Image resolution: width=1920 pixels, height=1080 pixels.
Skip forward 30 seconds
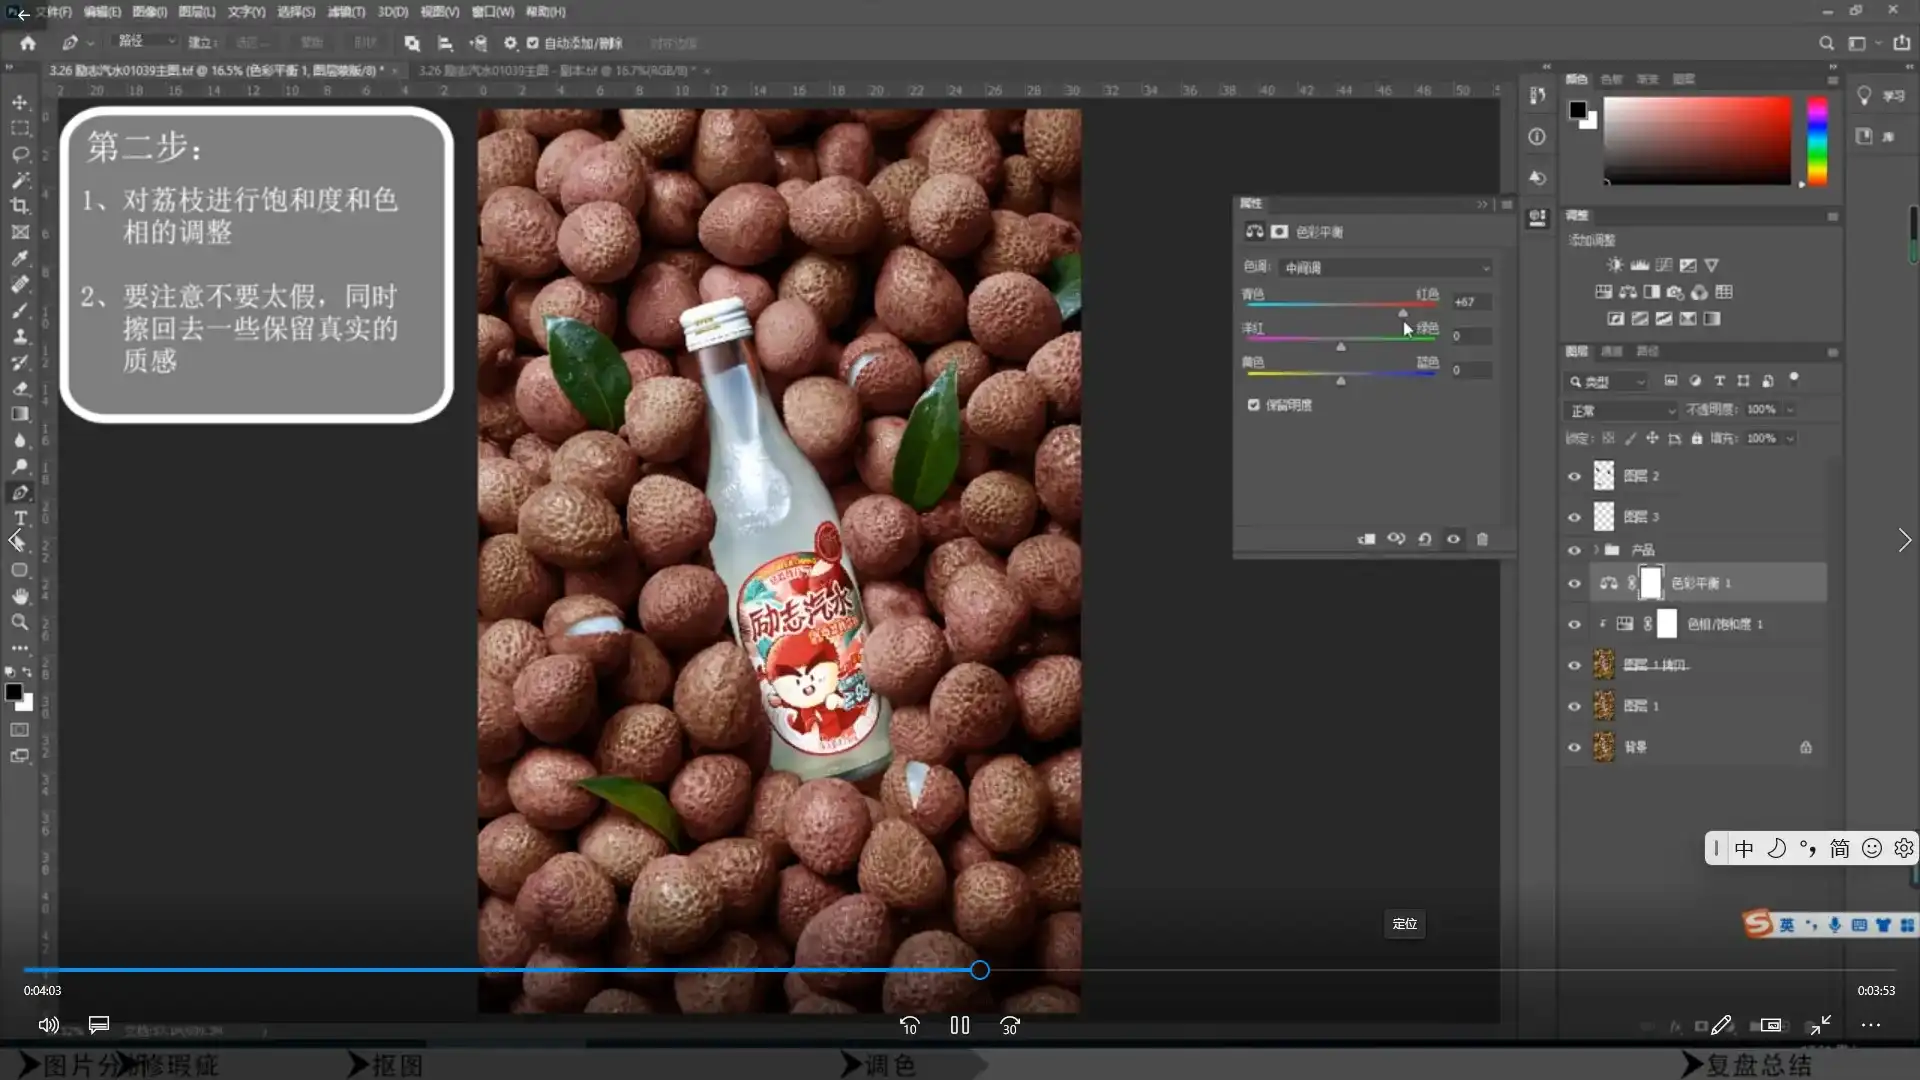click(1010, 1025)
